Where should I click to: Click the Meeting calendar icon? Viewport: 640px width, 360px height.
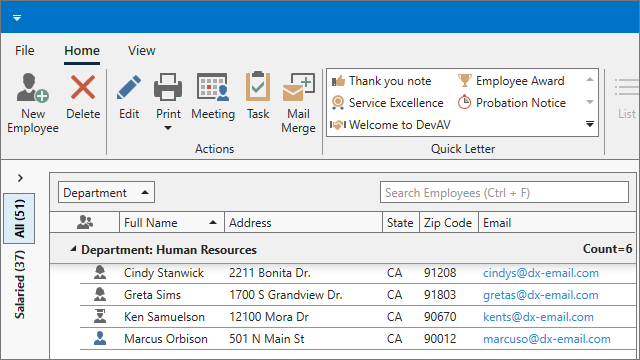click(x=213, y=87)
